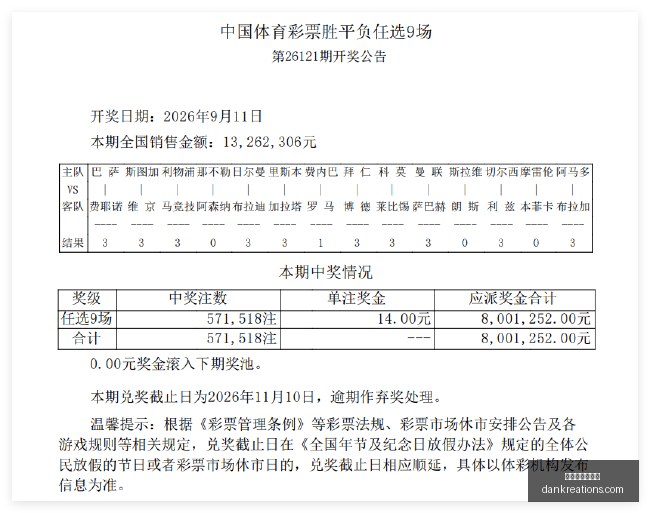
Task: Select home team 曼联
Action: click(x=429, y=172)
